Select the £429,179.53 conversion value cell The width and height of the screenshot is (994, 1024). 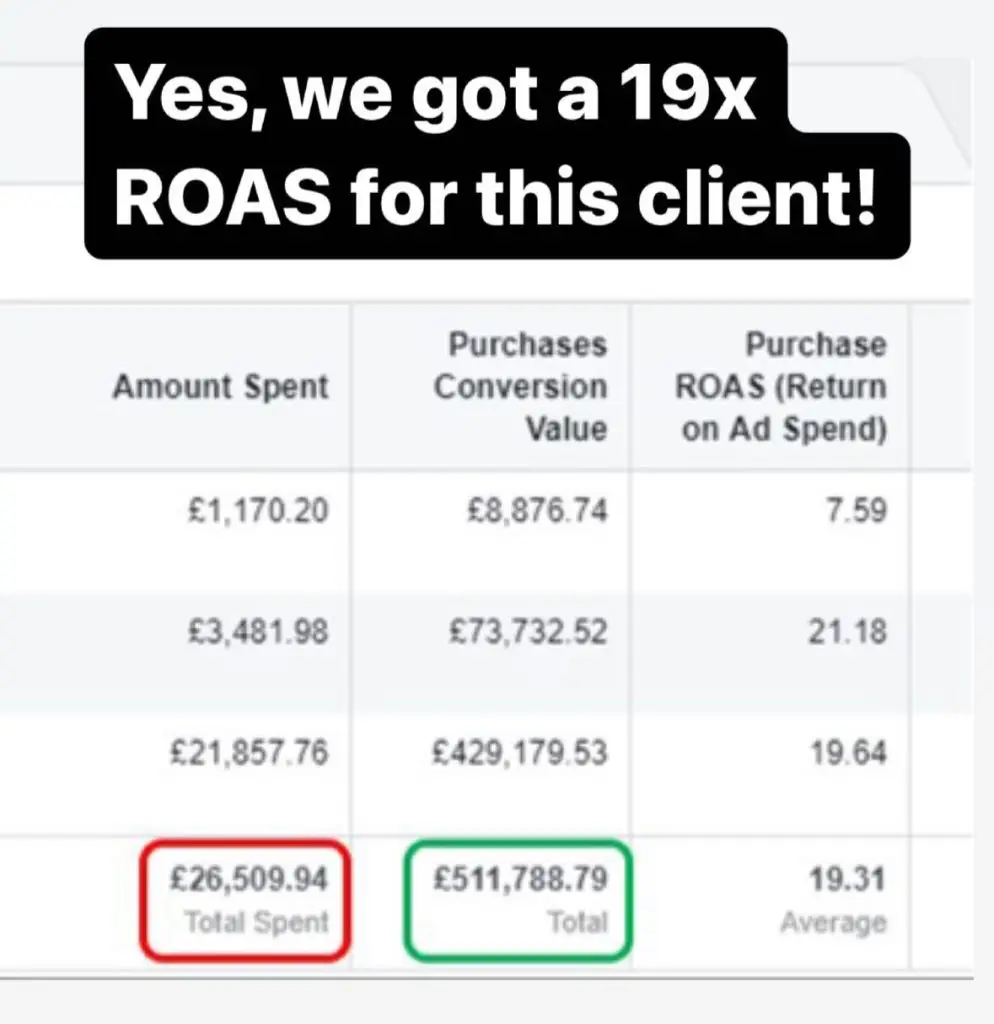point(520,752)
